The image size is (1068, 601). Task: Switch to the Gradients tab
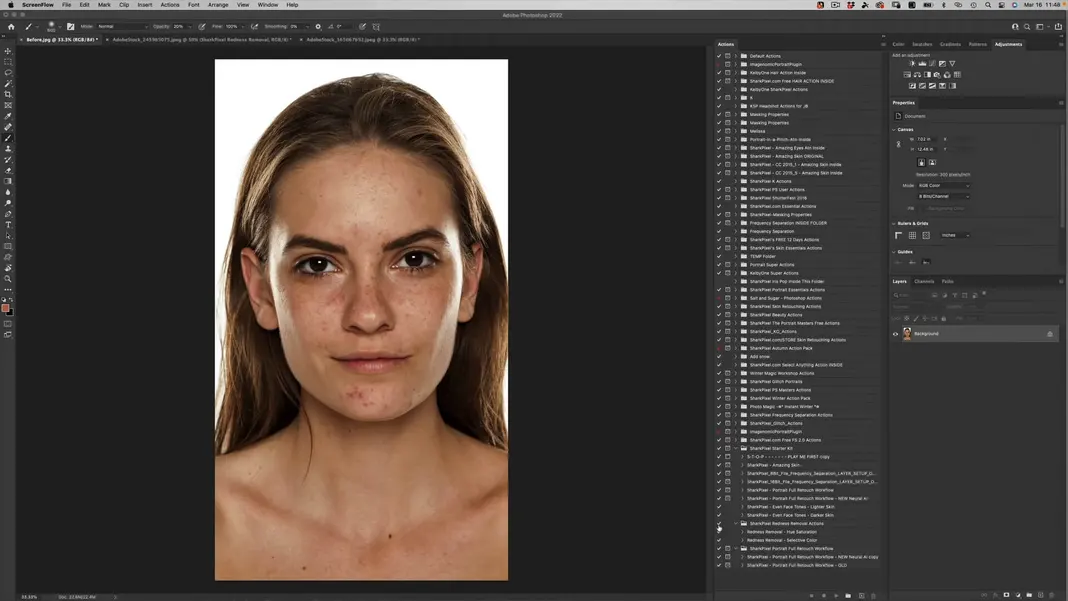(x=950, y=44)
